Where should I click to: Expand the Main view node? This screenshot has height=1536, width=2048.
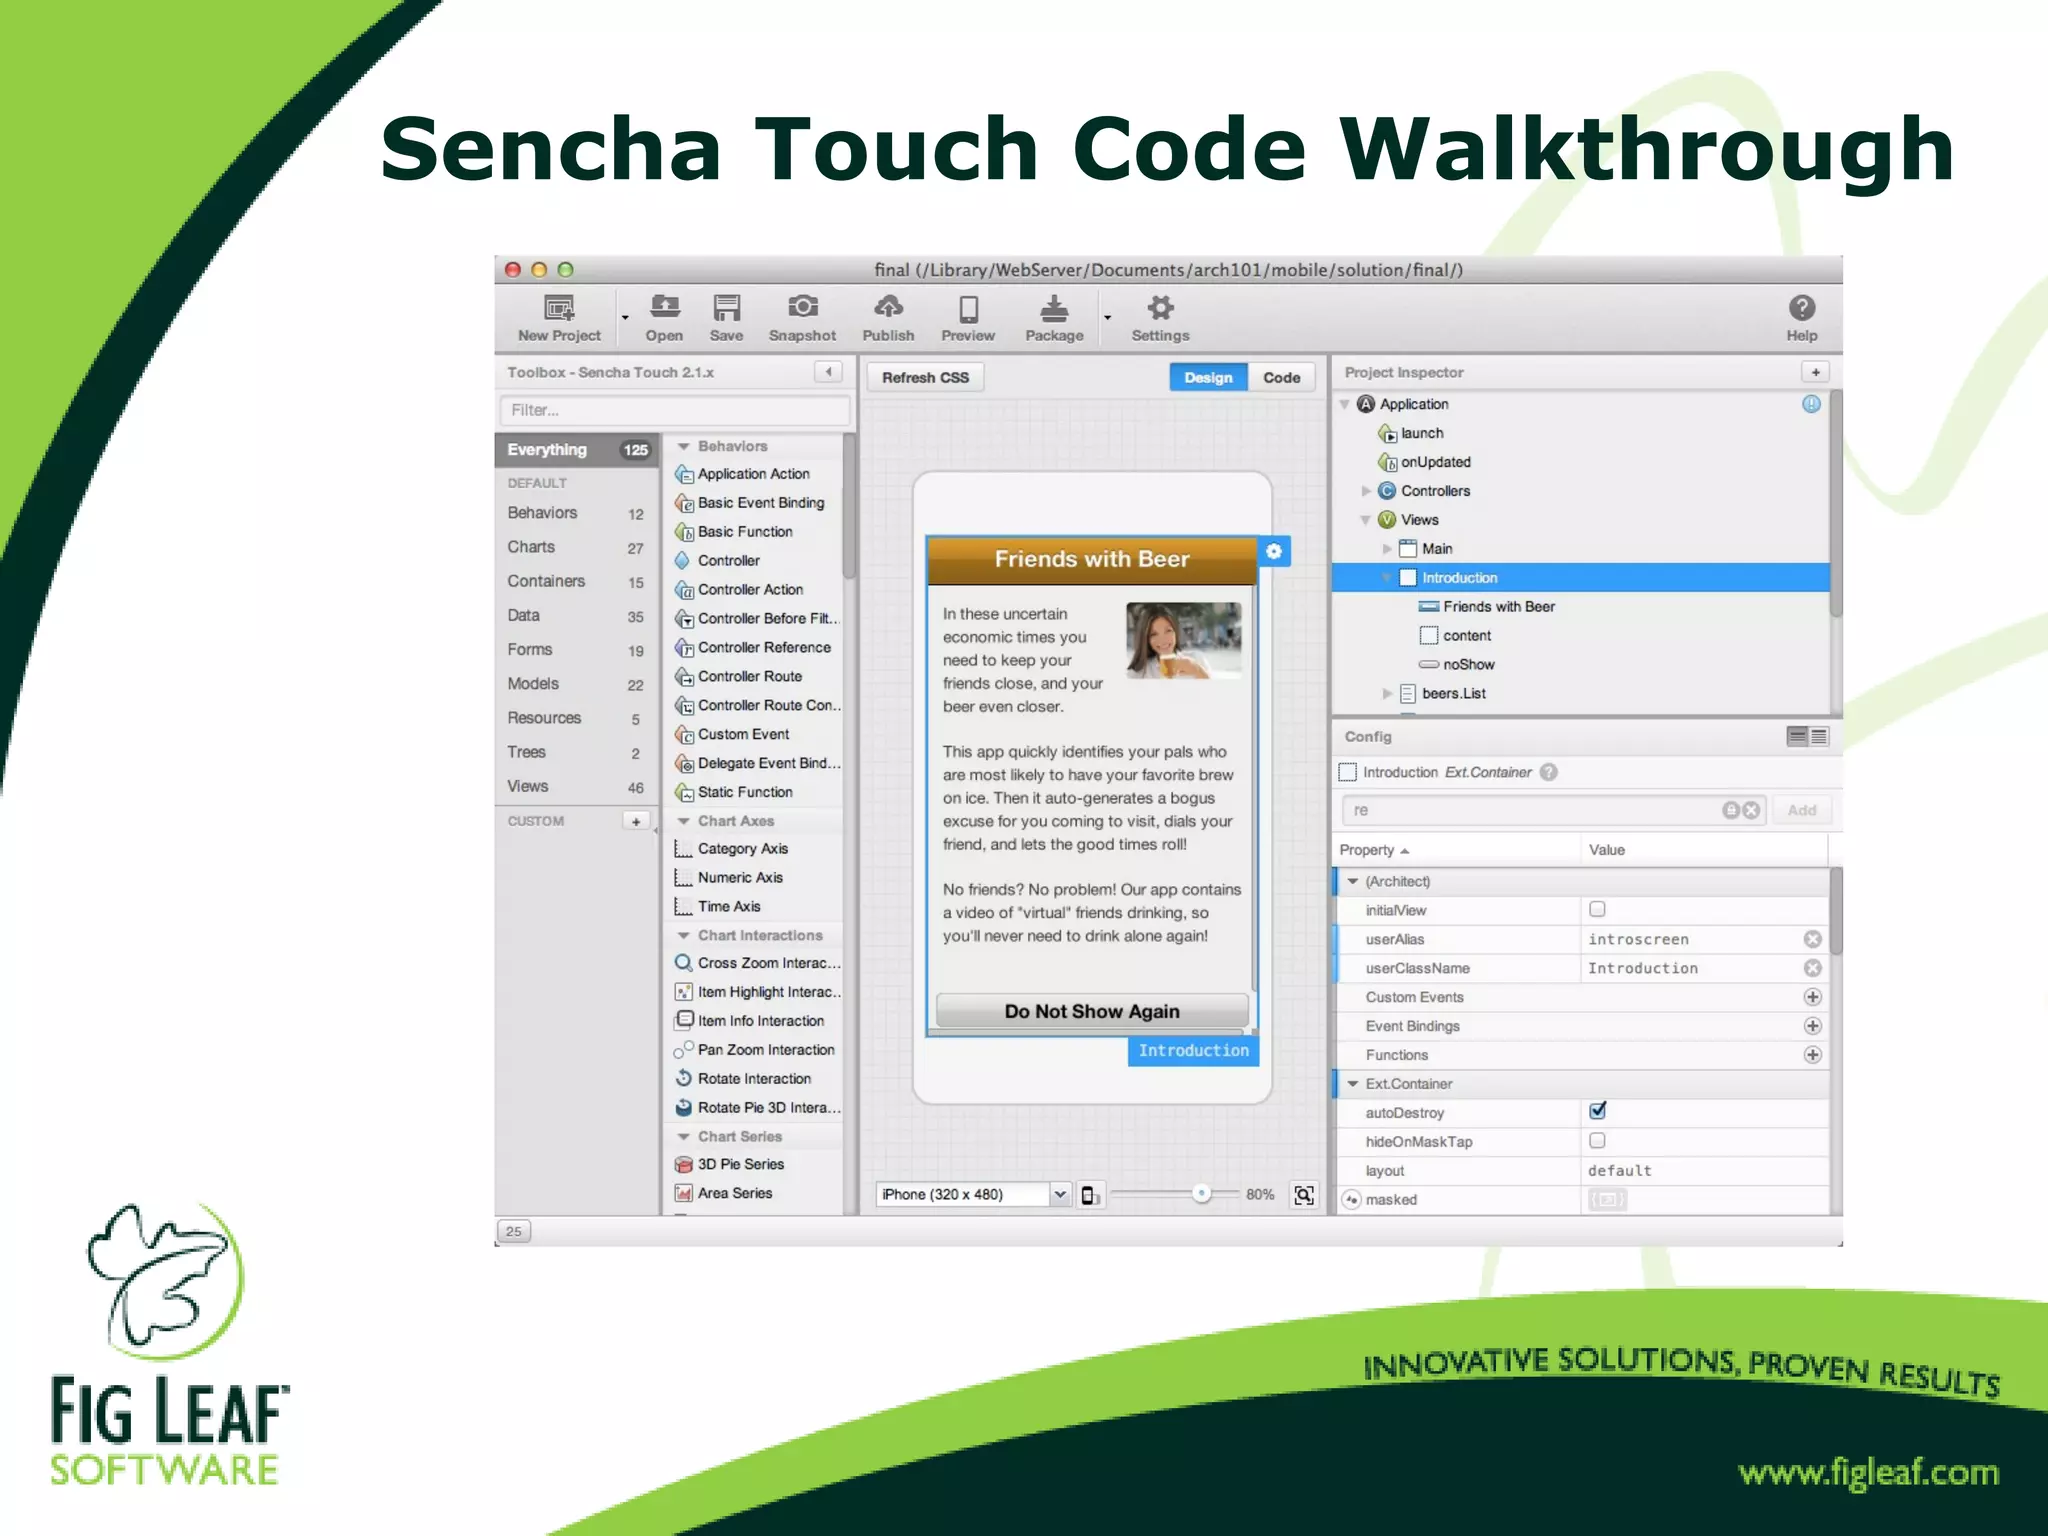[x=1386, y=549]
